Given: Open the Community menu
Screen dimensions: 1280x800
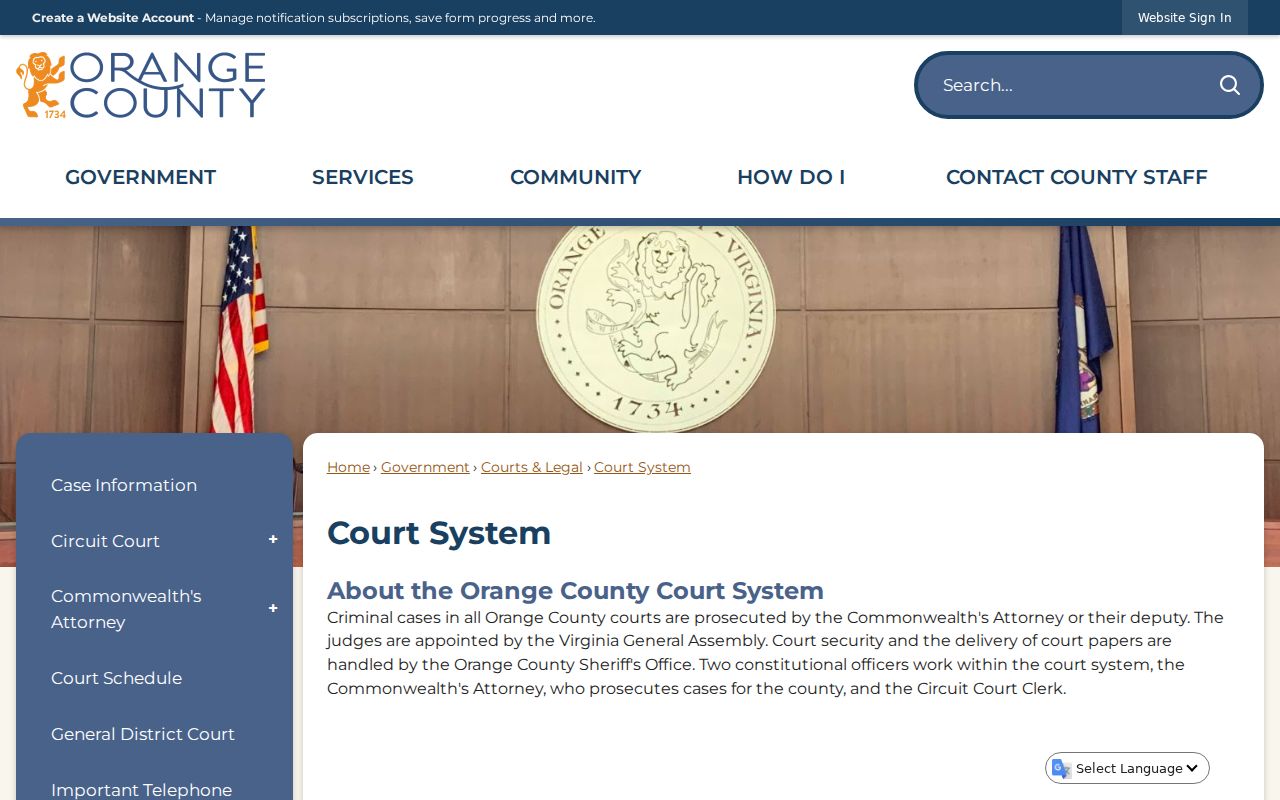Looking at the screenshot, I should (x=576, y=177).
